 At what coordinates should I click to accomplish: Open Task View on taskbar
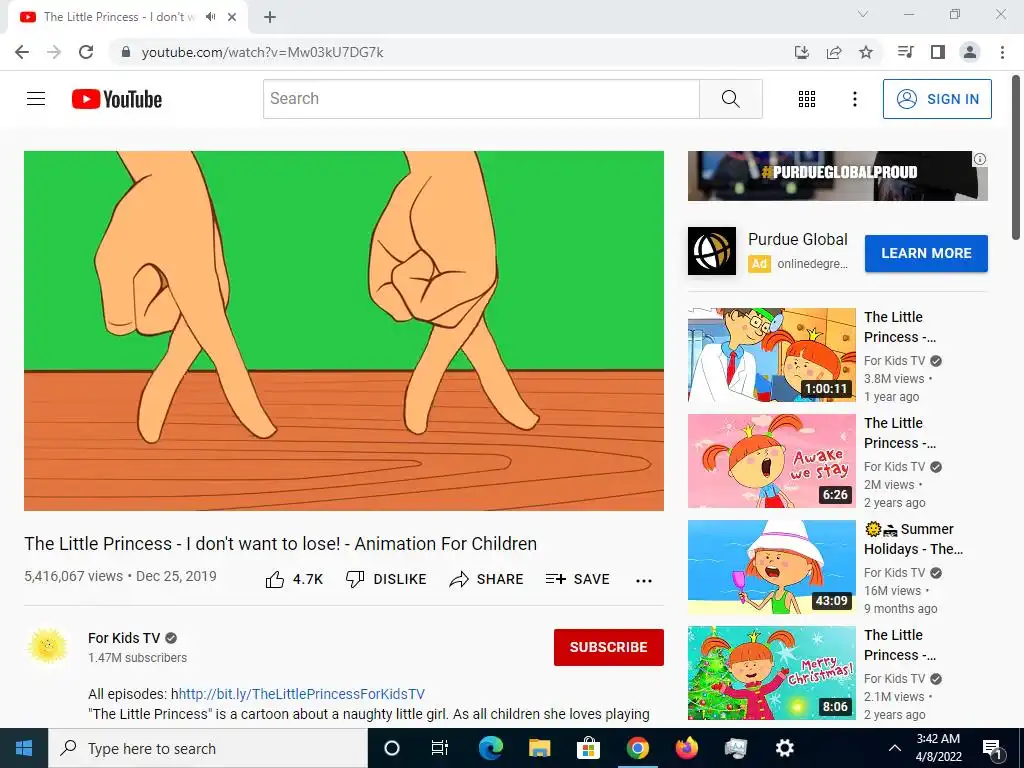[x=440, y=748]
